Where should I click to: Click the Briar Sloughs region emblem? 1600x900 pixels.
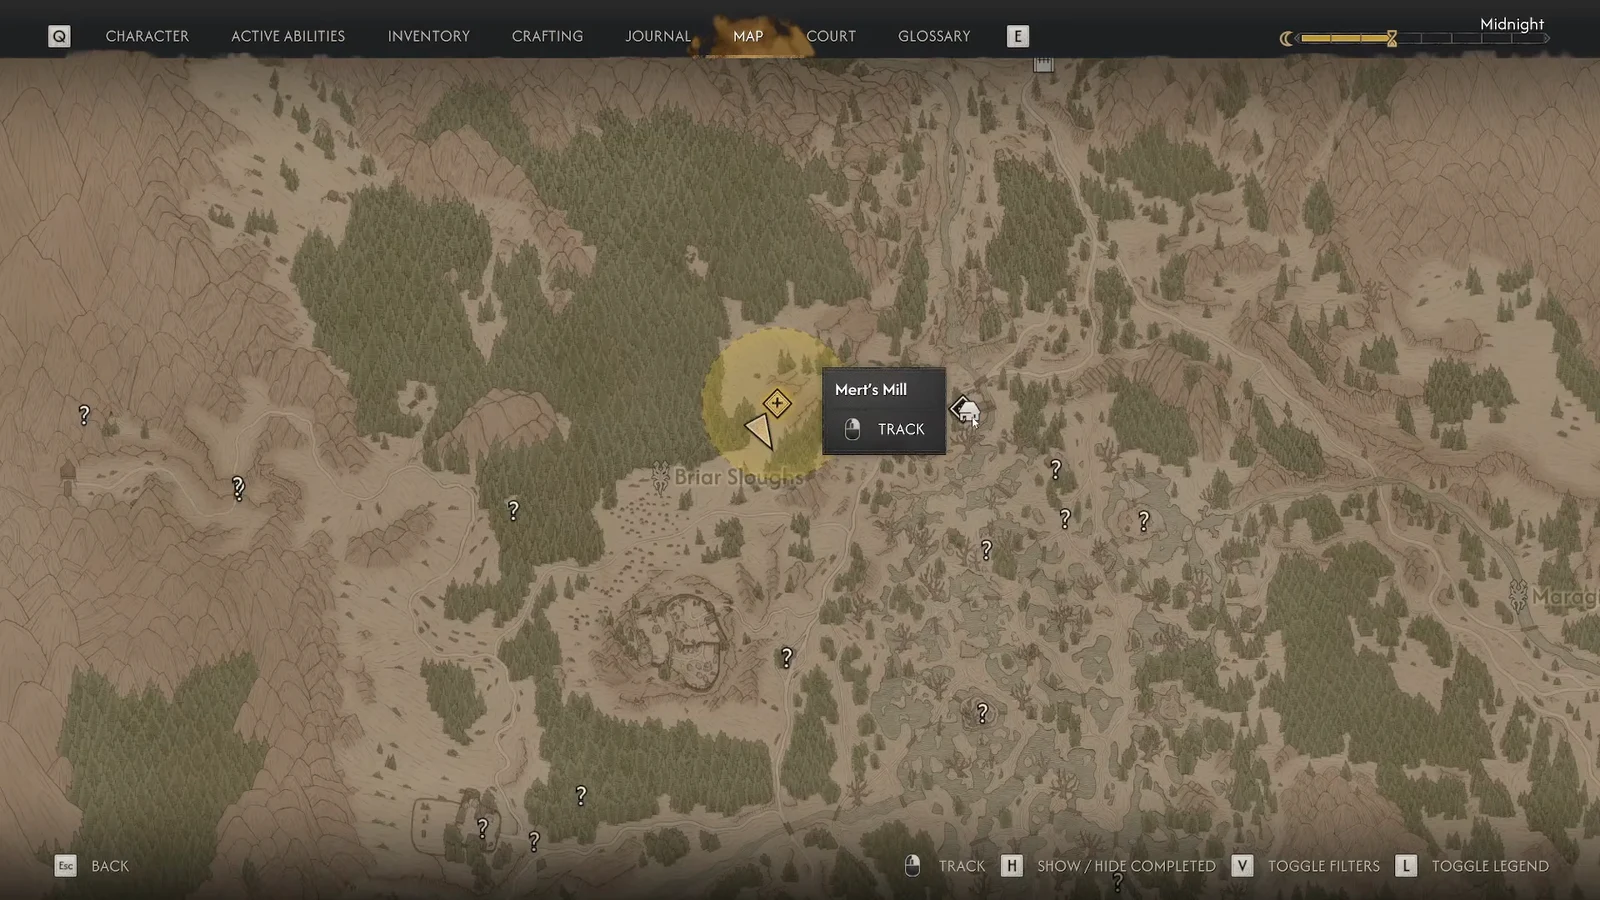[x=660, y=478]
